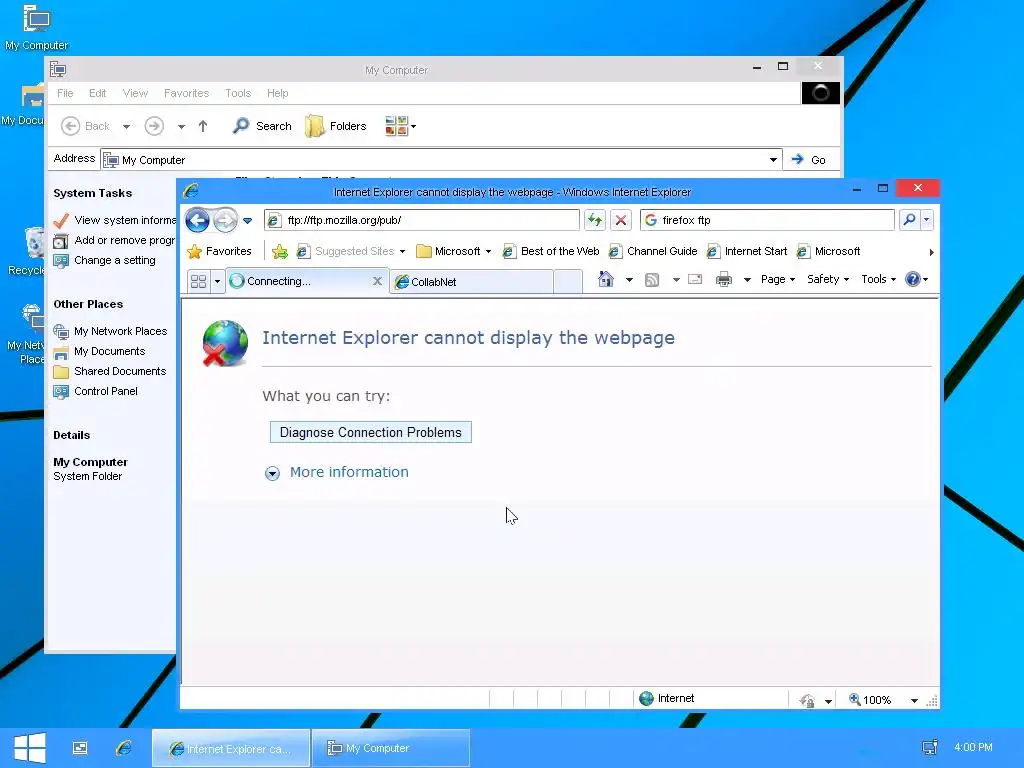The width and height of the screenshot is (1024, 768).
Task: Open the Internet Start favorite
Action: pyautogui.click(x=746, y=251)
